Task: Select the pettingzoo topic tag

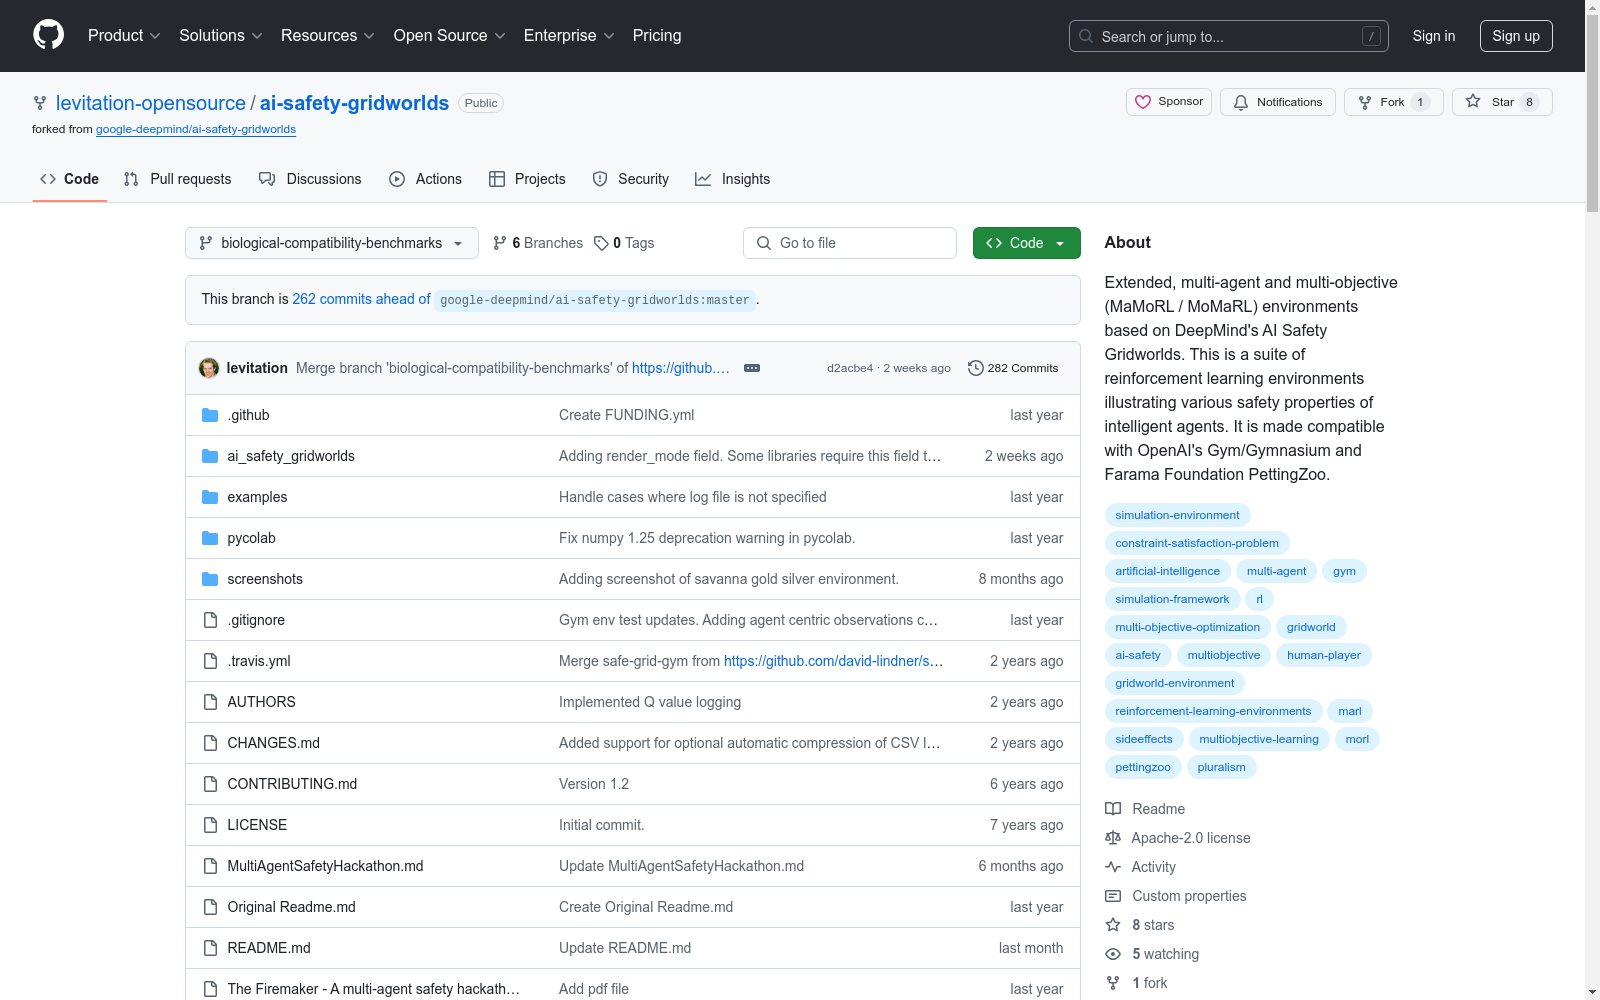Action: pyautogui.click(x=1143, y=767)
